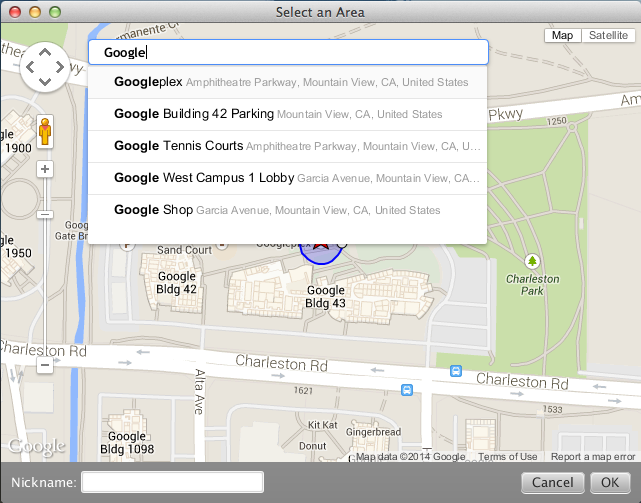This screenshot has height=503, width=641.
Task: Click the Google Bldg 1098 label
Action: pyautogui.click(x=127, y=442)
